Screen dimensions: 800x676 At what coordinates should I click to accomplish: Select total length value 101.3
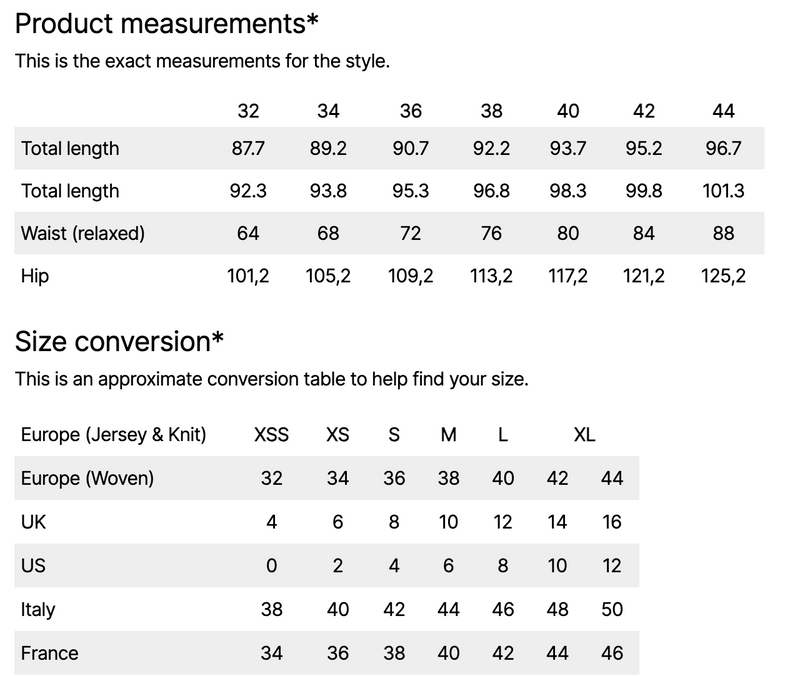(x=723, y=191)
